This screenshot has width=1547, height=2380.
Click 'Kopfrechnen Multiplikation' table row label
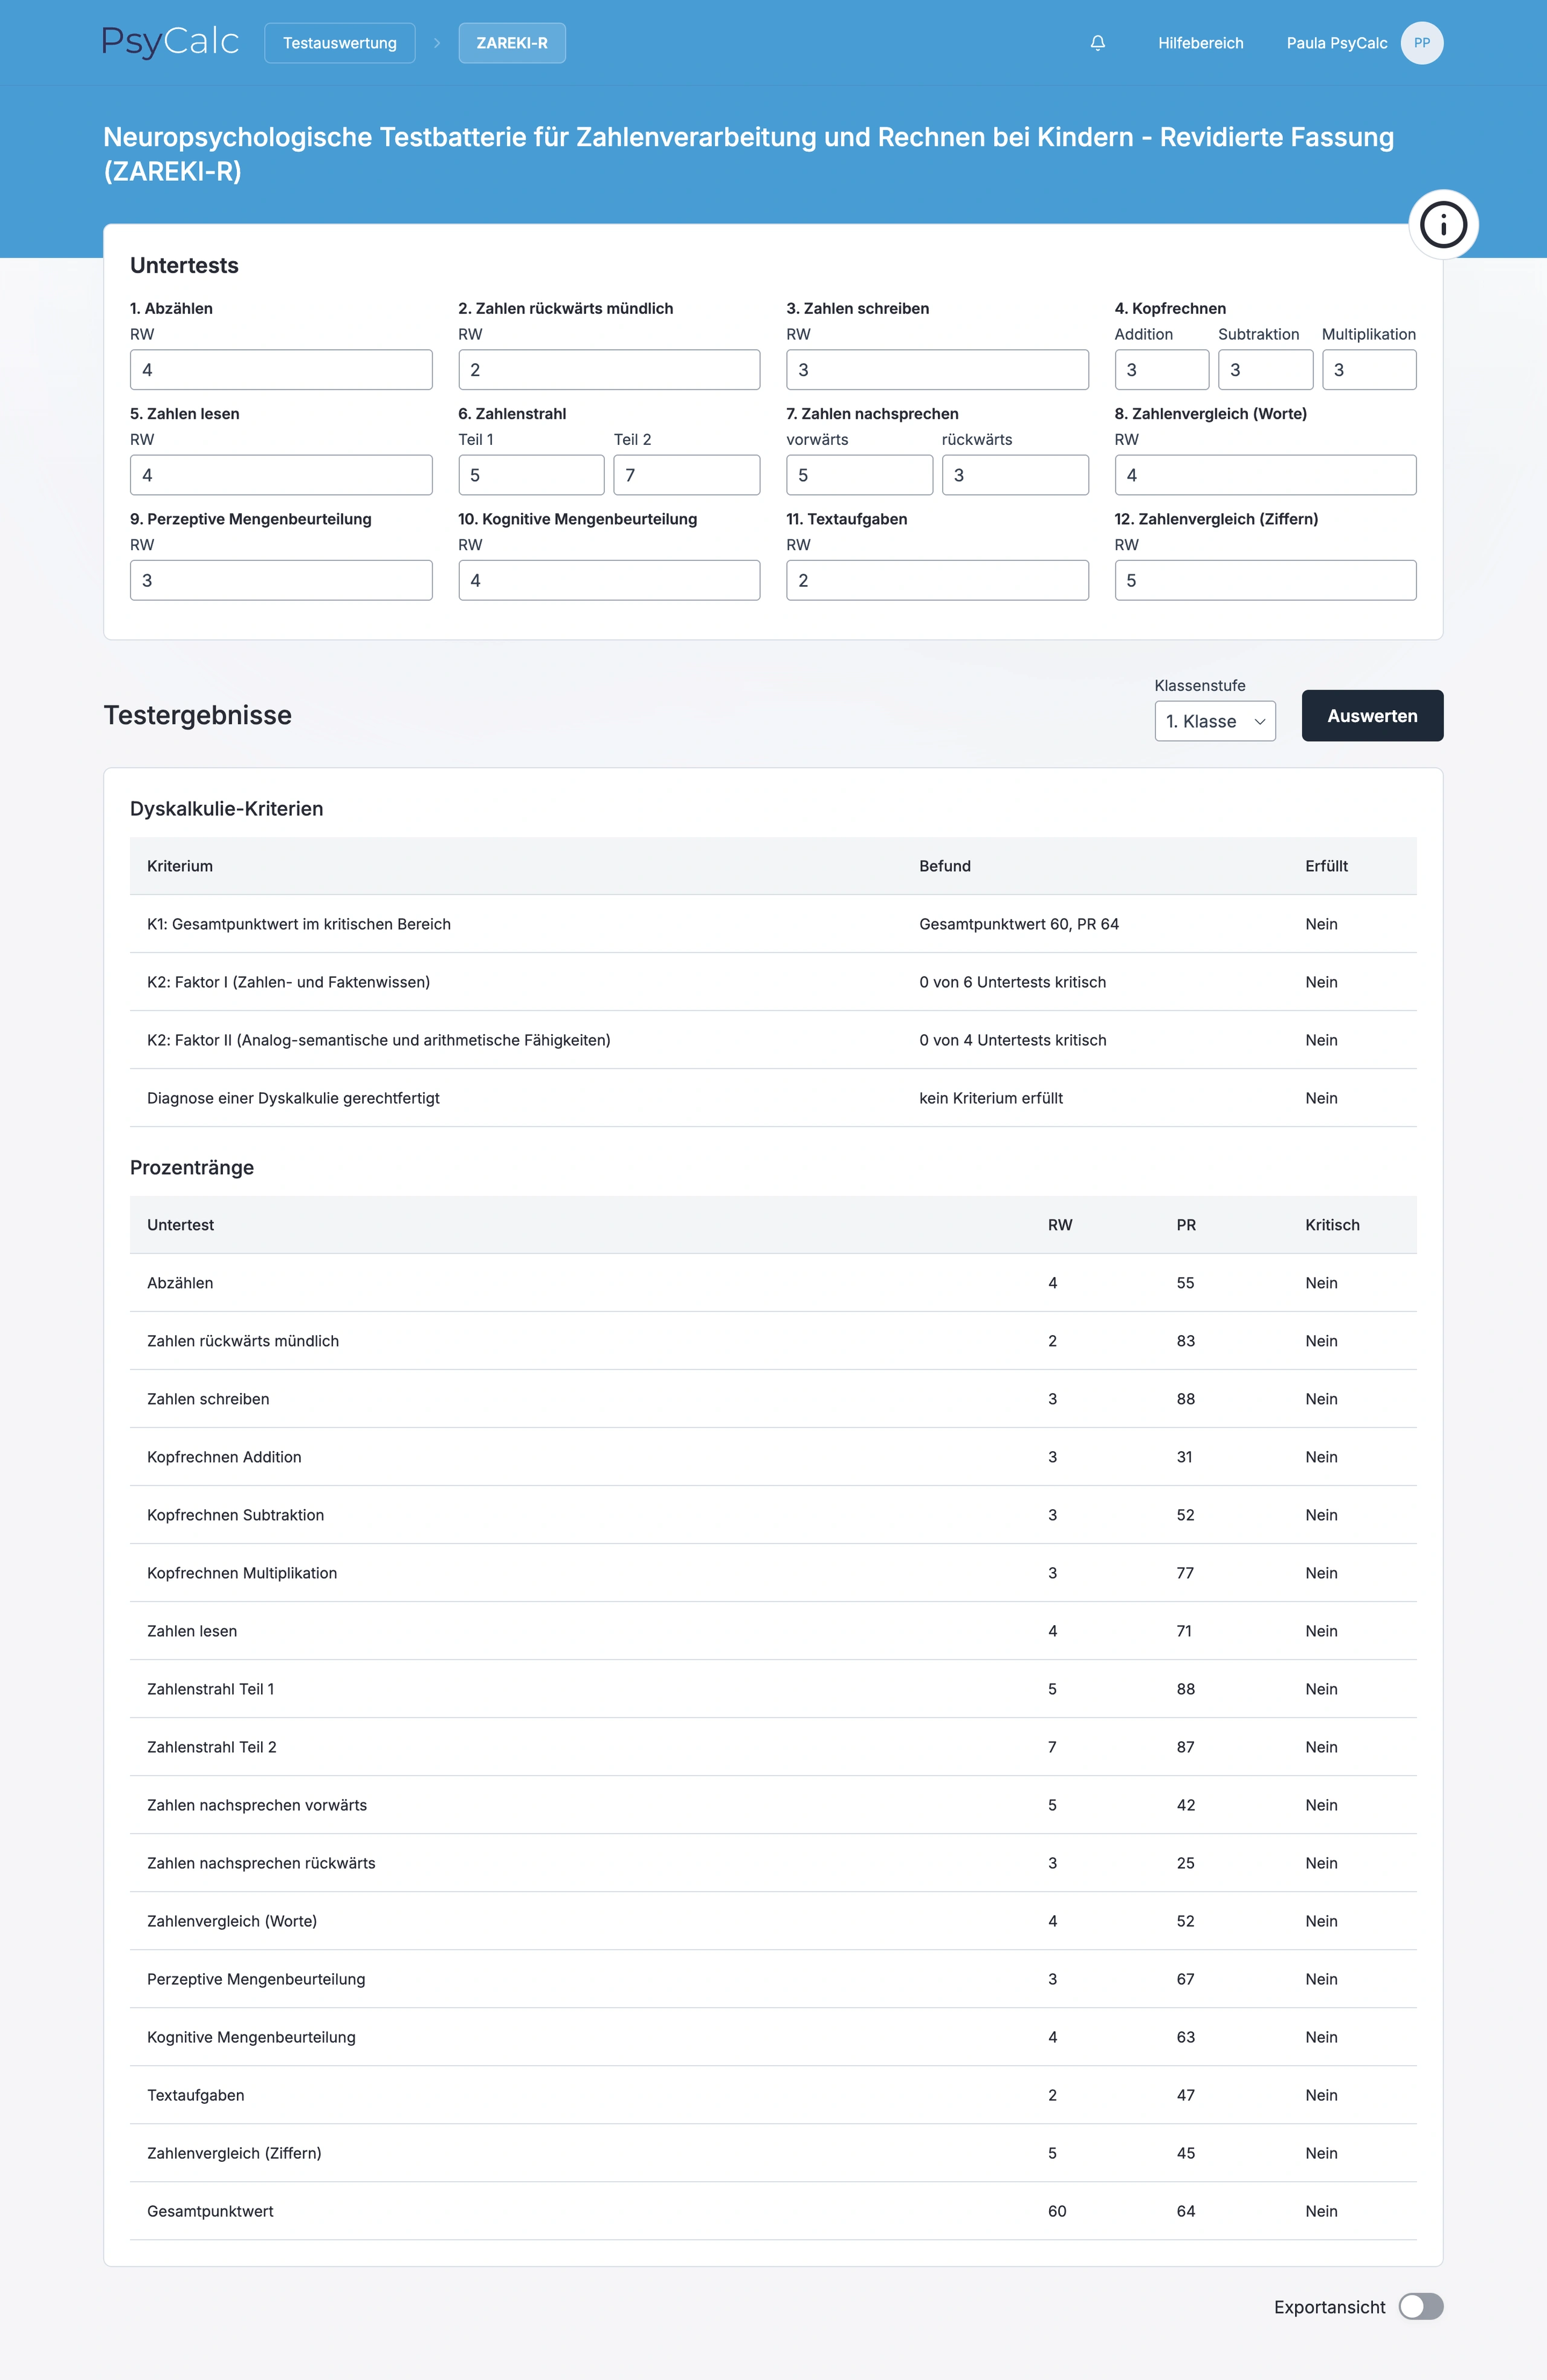coord(242,1573)
